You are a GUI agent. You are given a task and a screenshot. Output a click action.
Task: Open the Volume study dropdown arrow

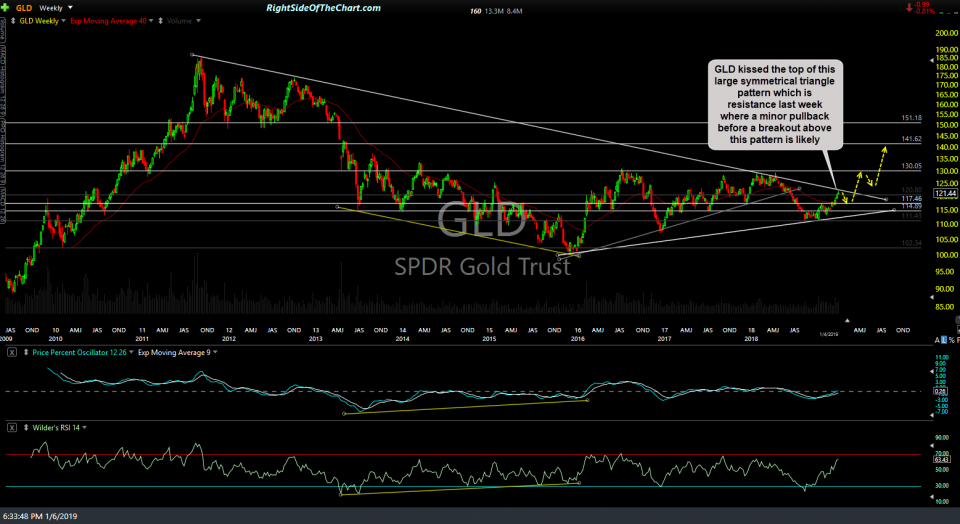[198, 21]
